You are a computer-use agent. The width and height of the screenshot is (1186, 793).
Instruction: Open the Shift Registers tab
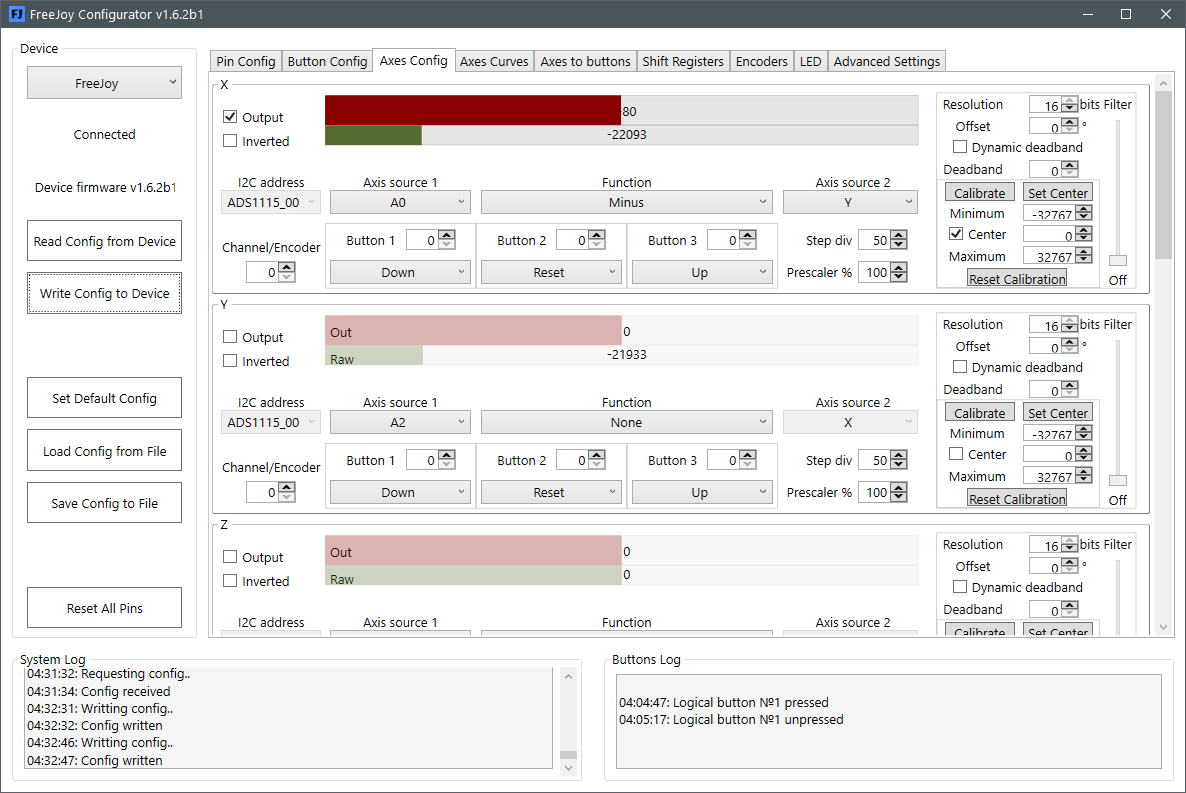[682, 61]
